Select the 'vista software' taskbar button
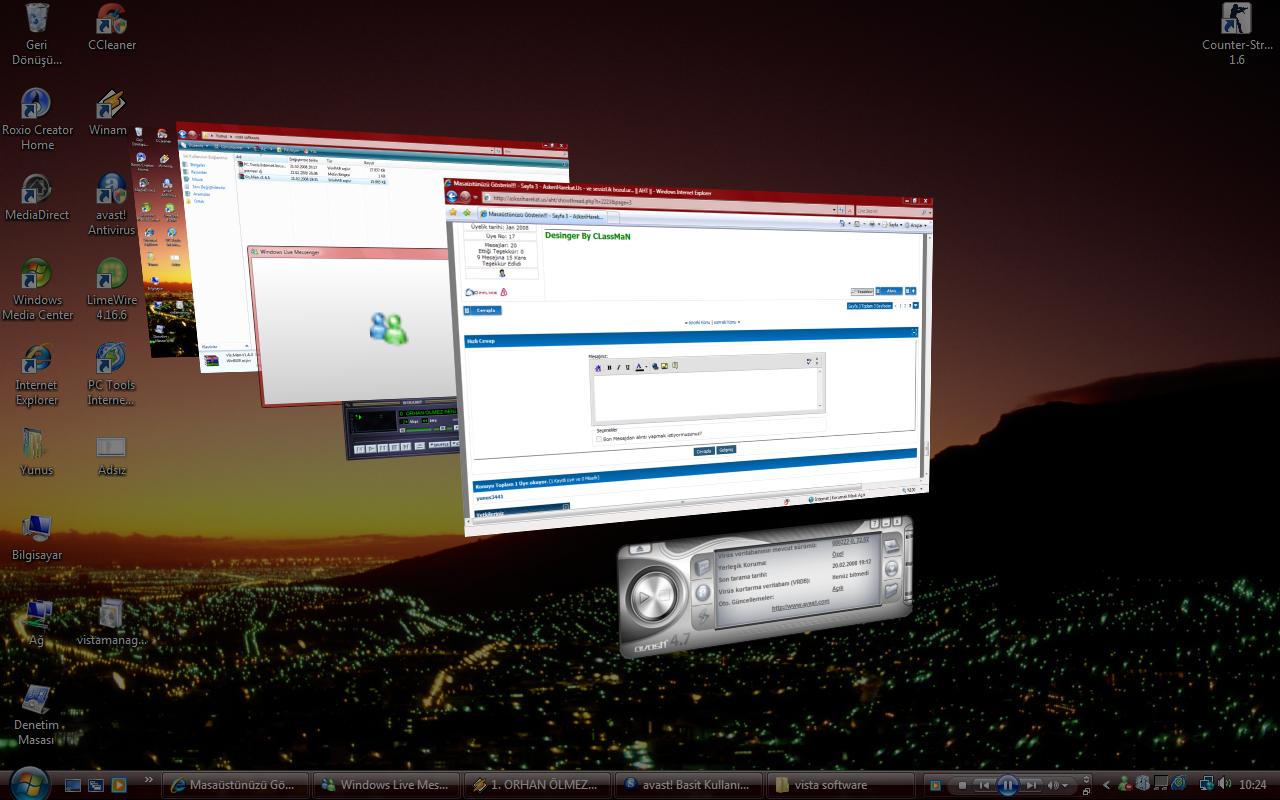1280x800 pixels. click(840, 785)
